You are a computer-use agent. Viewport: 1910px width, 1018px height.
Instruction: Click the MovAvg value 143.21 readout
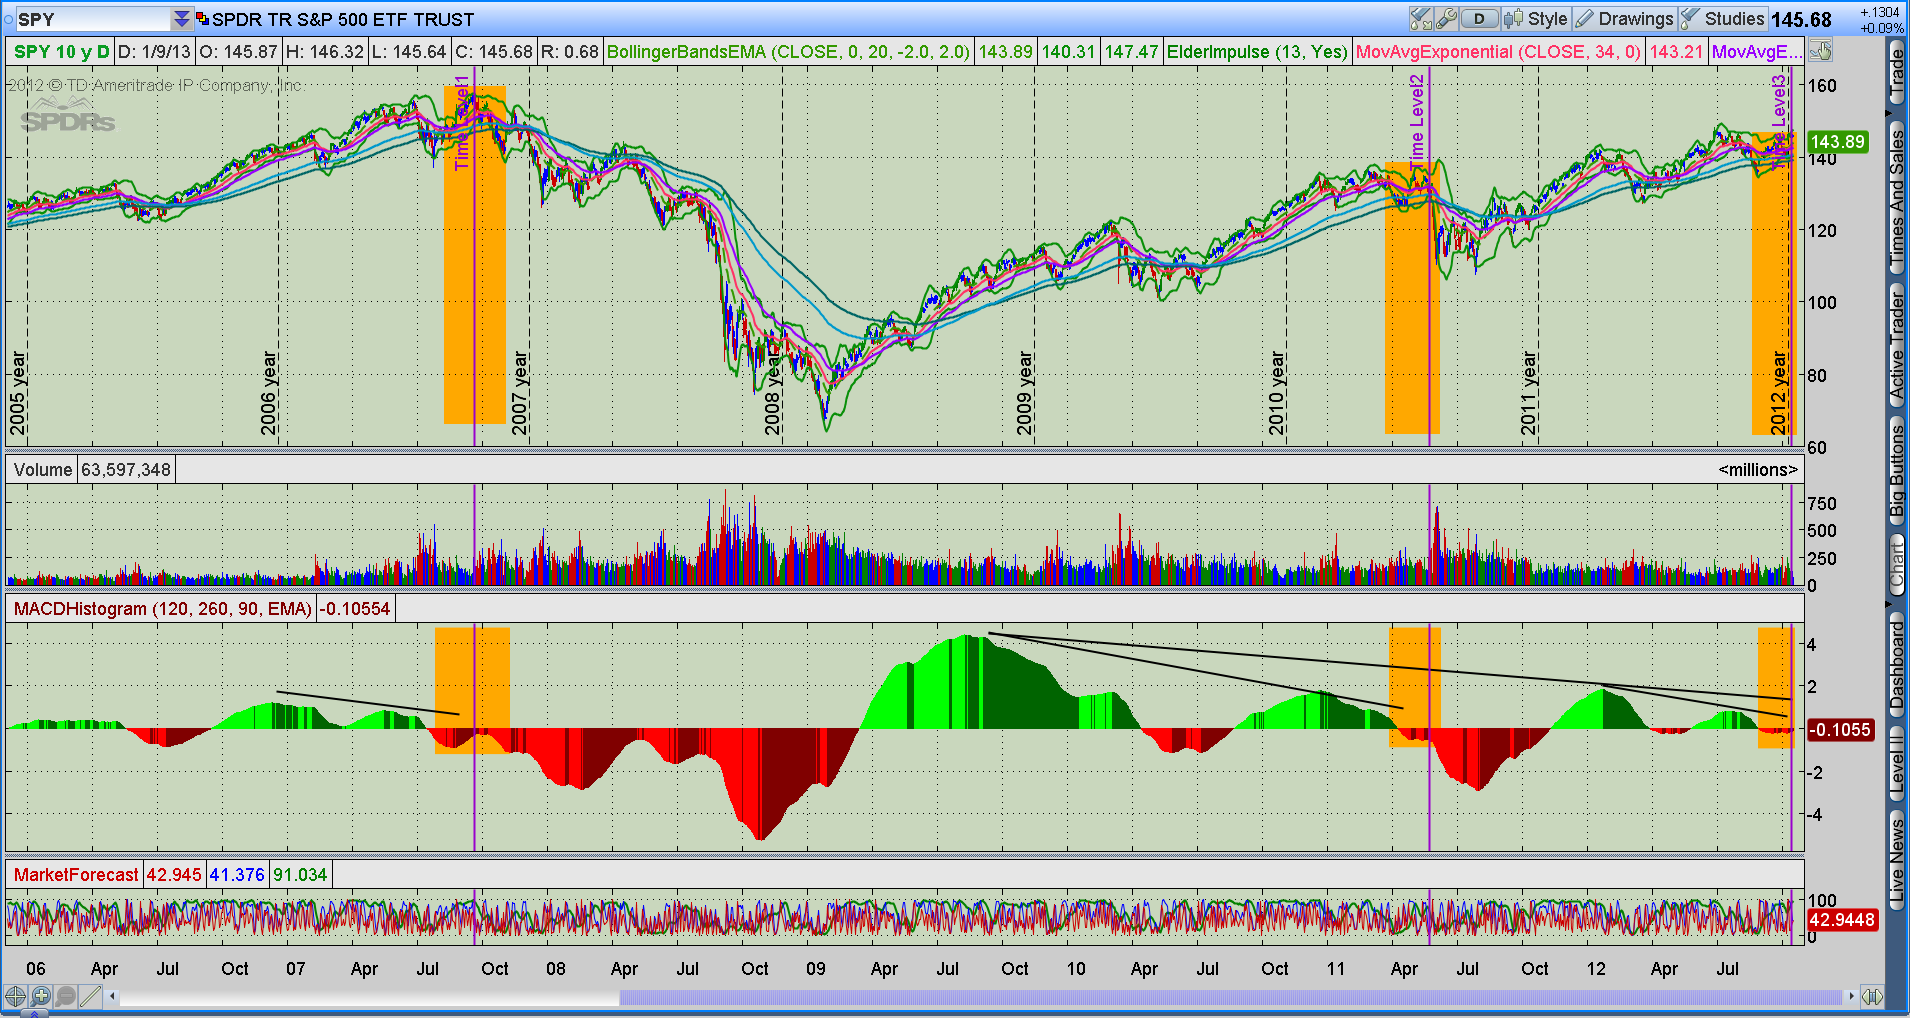click(1676, 52)
